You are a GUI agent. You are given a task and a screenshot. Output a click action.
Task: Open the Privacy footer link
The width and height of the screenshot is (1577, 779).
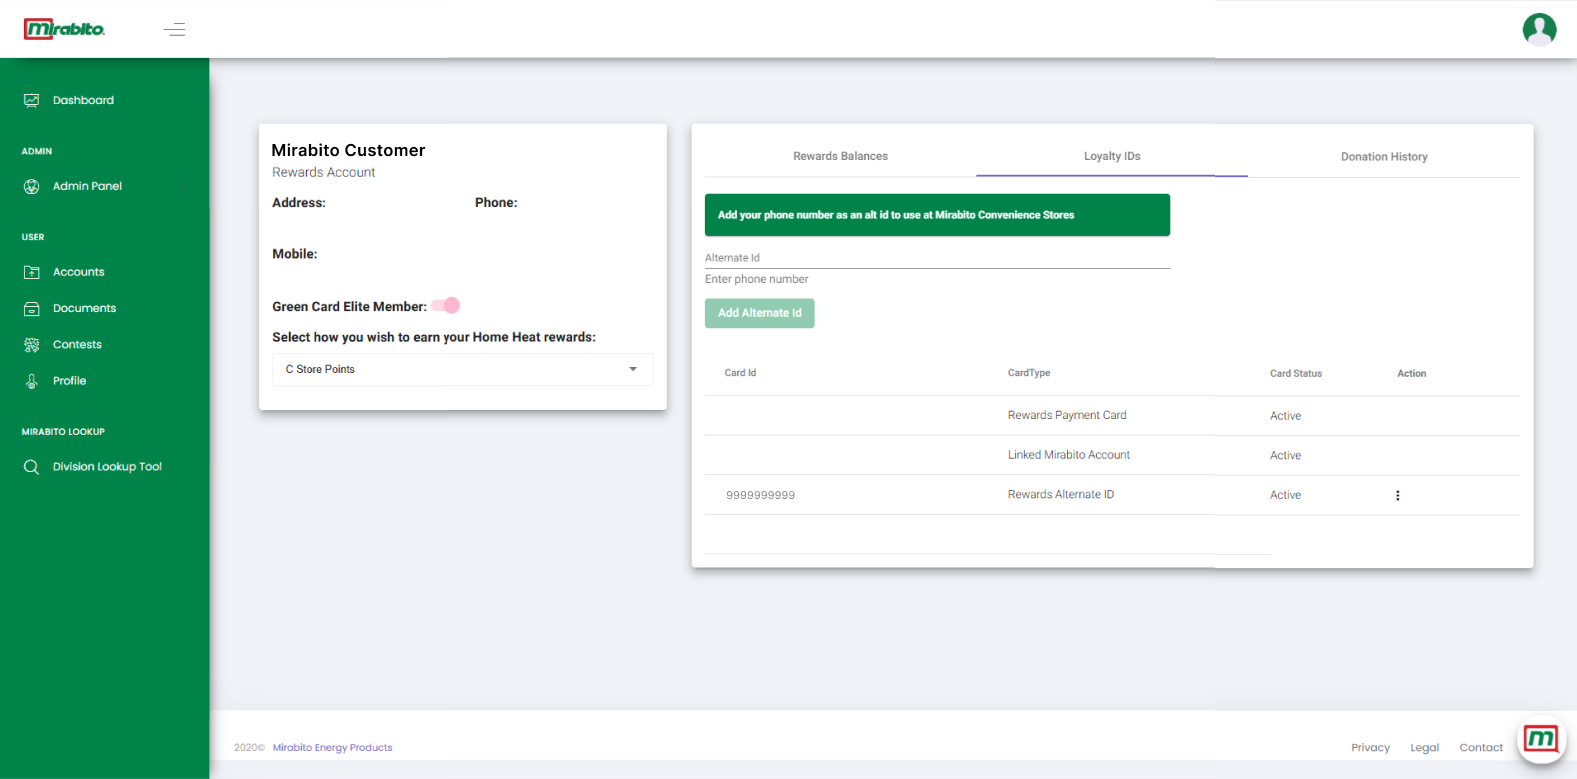click(1370, 747)
